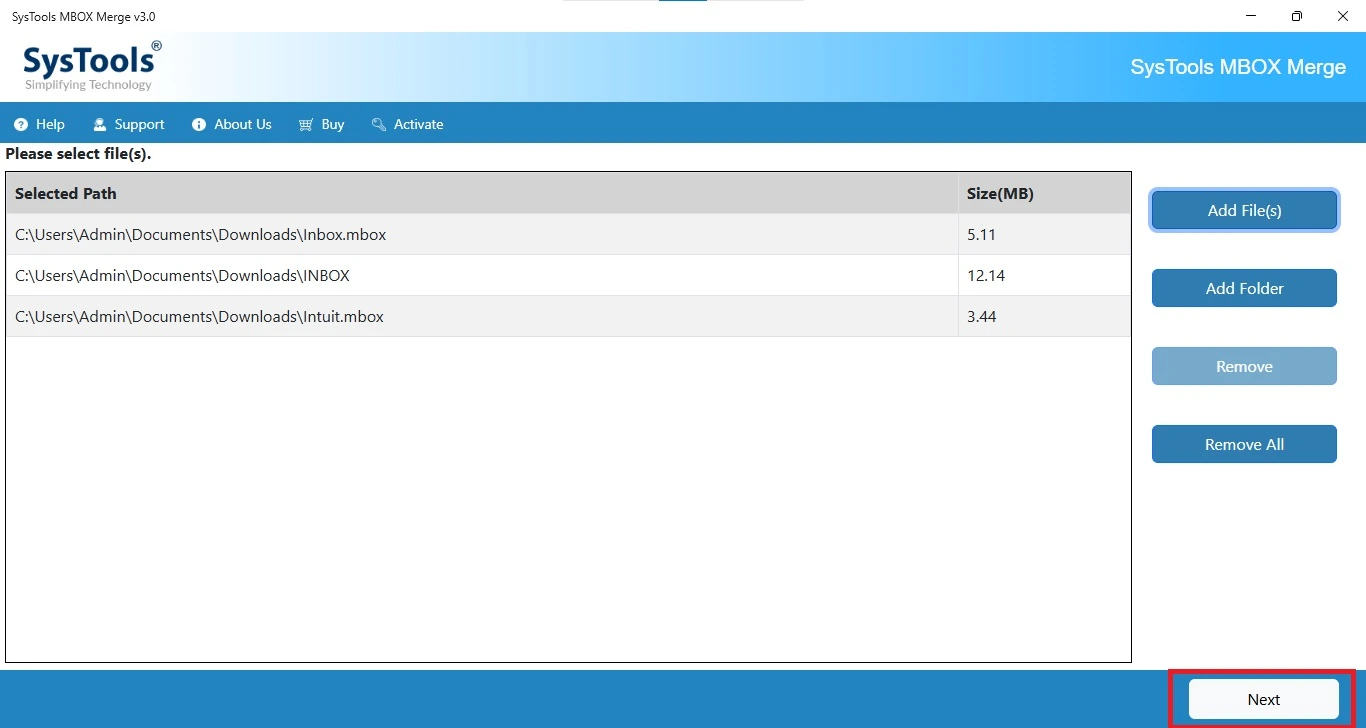Click the About Us info icon
This screenshot has height=728, width=1366.
pos(199,125)
